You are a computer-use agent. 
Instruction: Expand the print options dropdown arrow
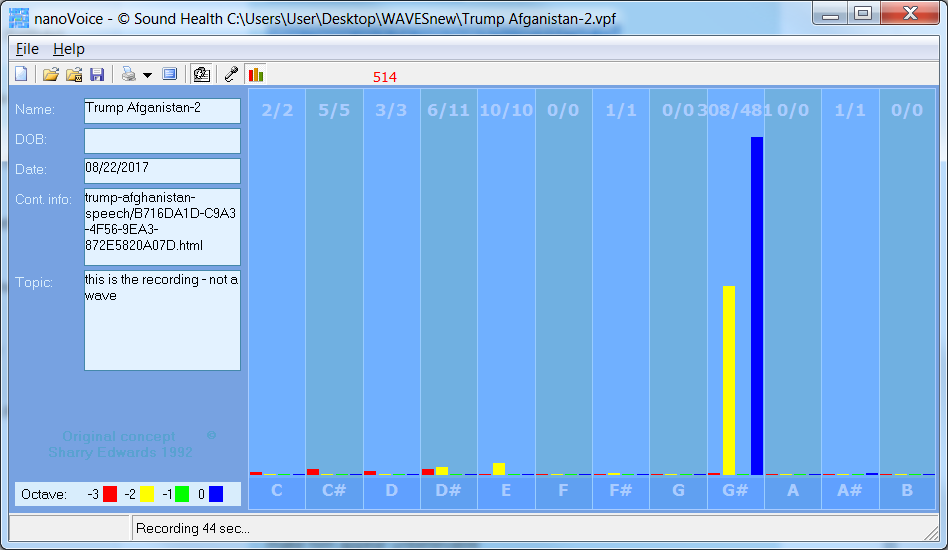pyautogui.click(x=147, y=75)
